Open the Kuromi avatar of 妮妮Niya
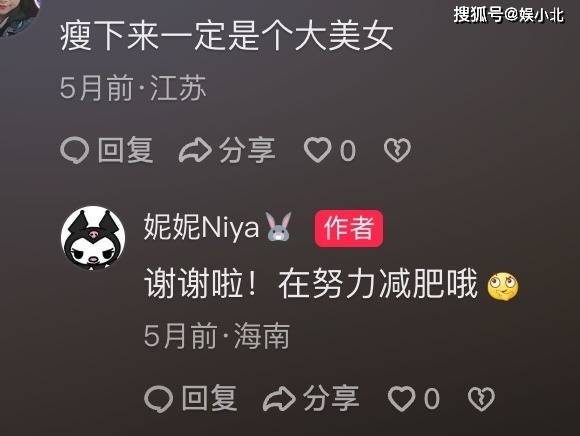 pyautogui.click(x=93, y=238)
